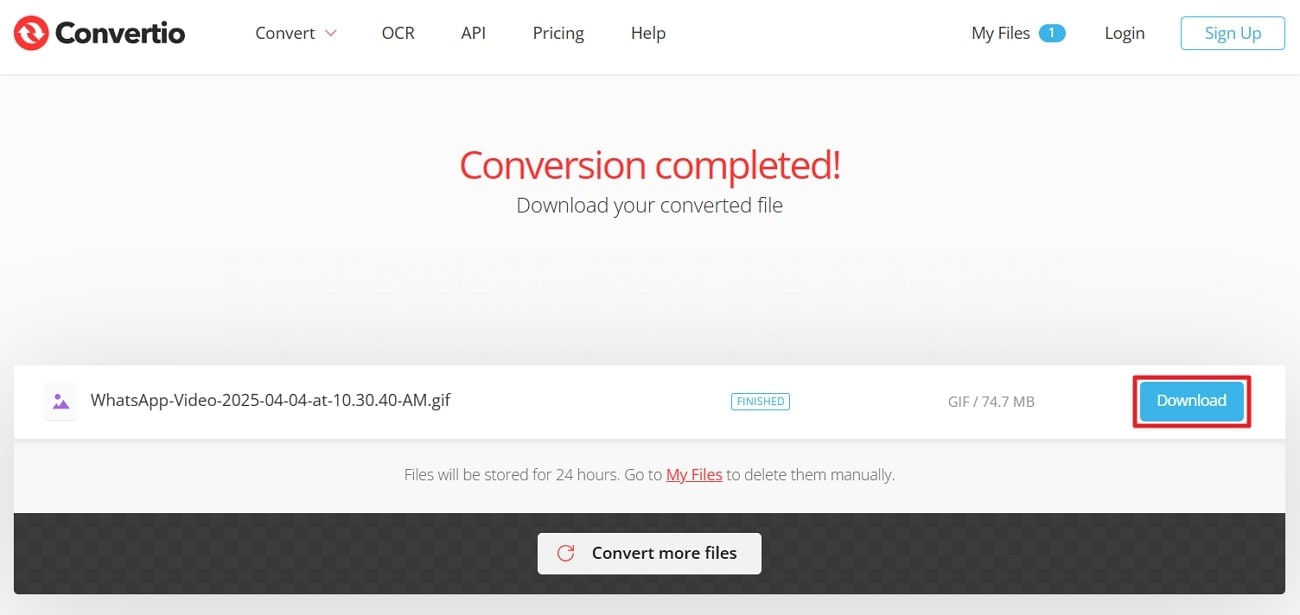The image size is (1300, 615).
Task: Click the refresh icon on Convert more files
Action: click(566, 553)
